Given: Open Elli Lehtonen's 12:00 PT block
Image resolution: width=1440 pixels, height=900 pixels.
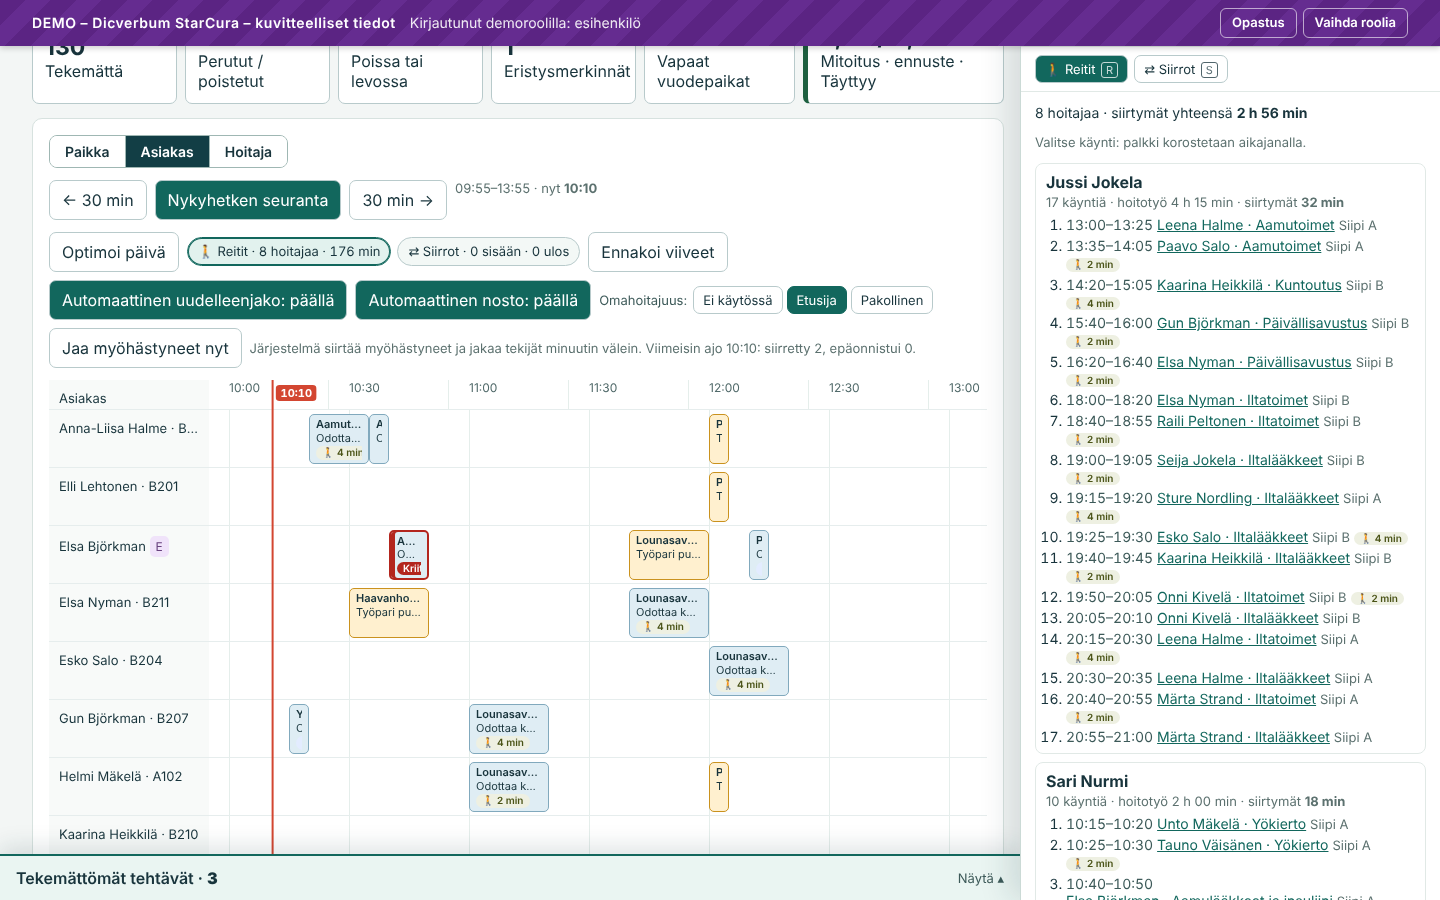Looking at the screenshot, I should [x=719, y=497].
